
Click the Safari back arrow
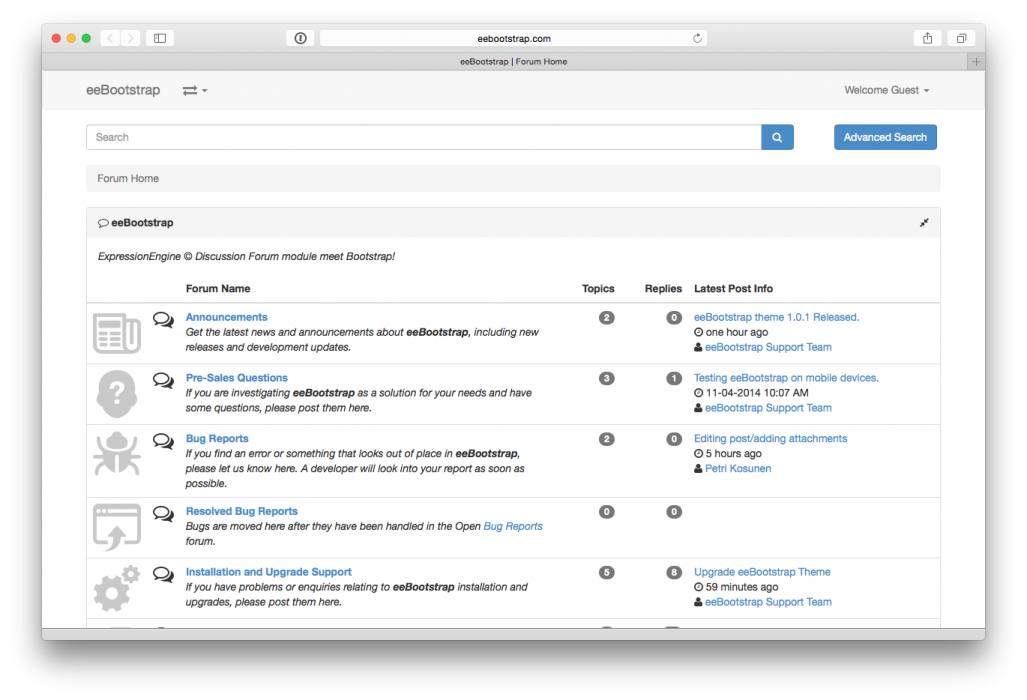tap(110, 39)
